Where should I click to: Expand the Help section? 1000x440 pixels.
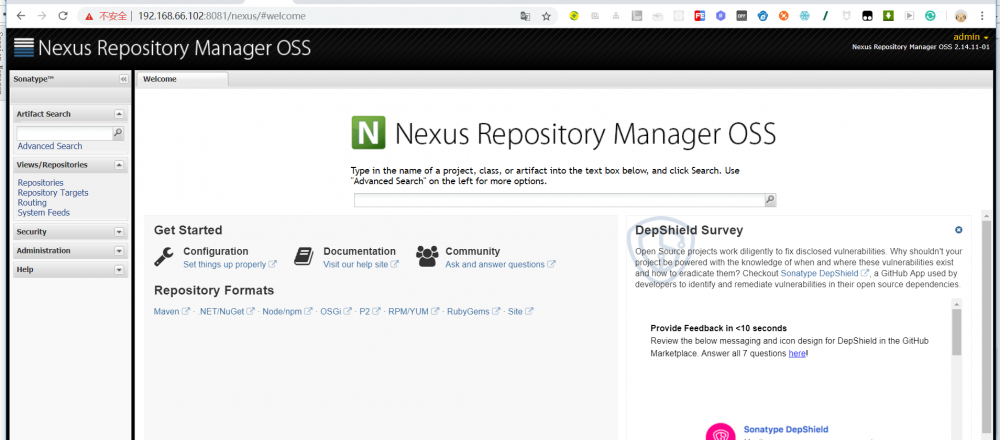pos(119,270)
